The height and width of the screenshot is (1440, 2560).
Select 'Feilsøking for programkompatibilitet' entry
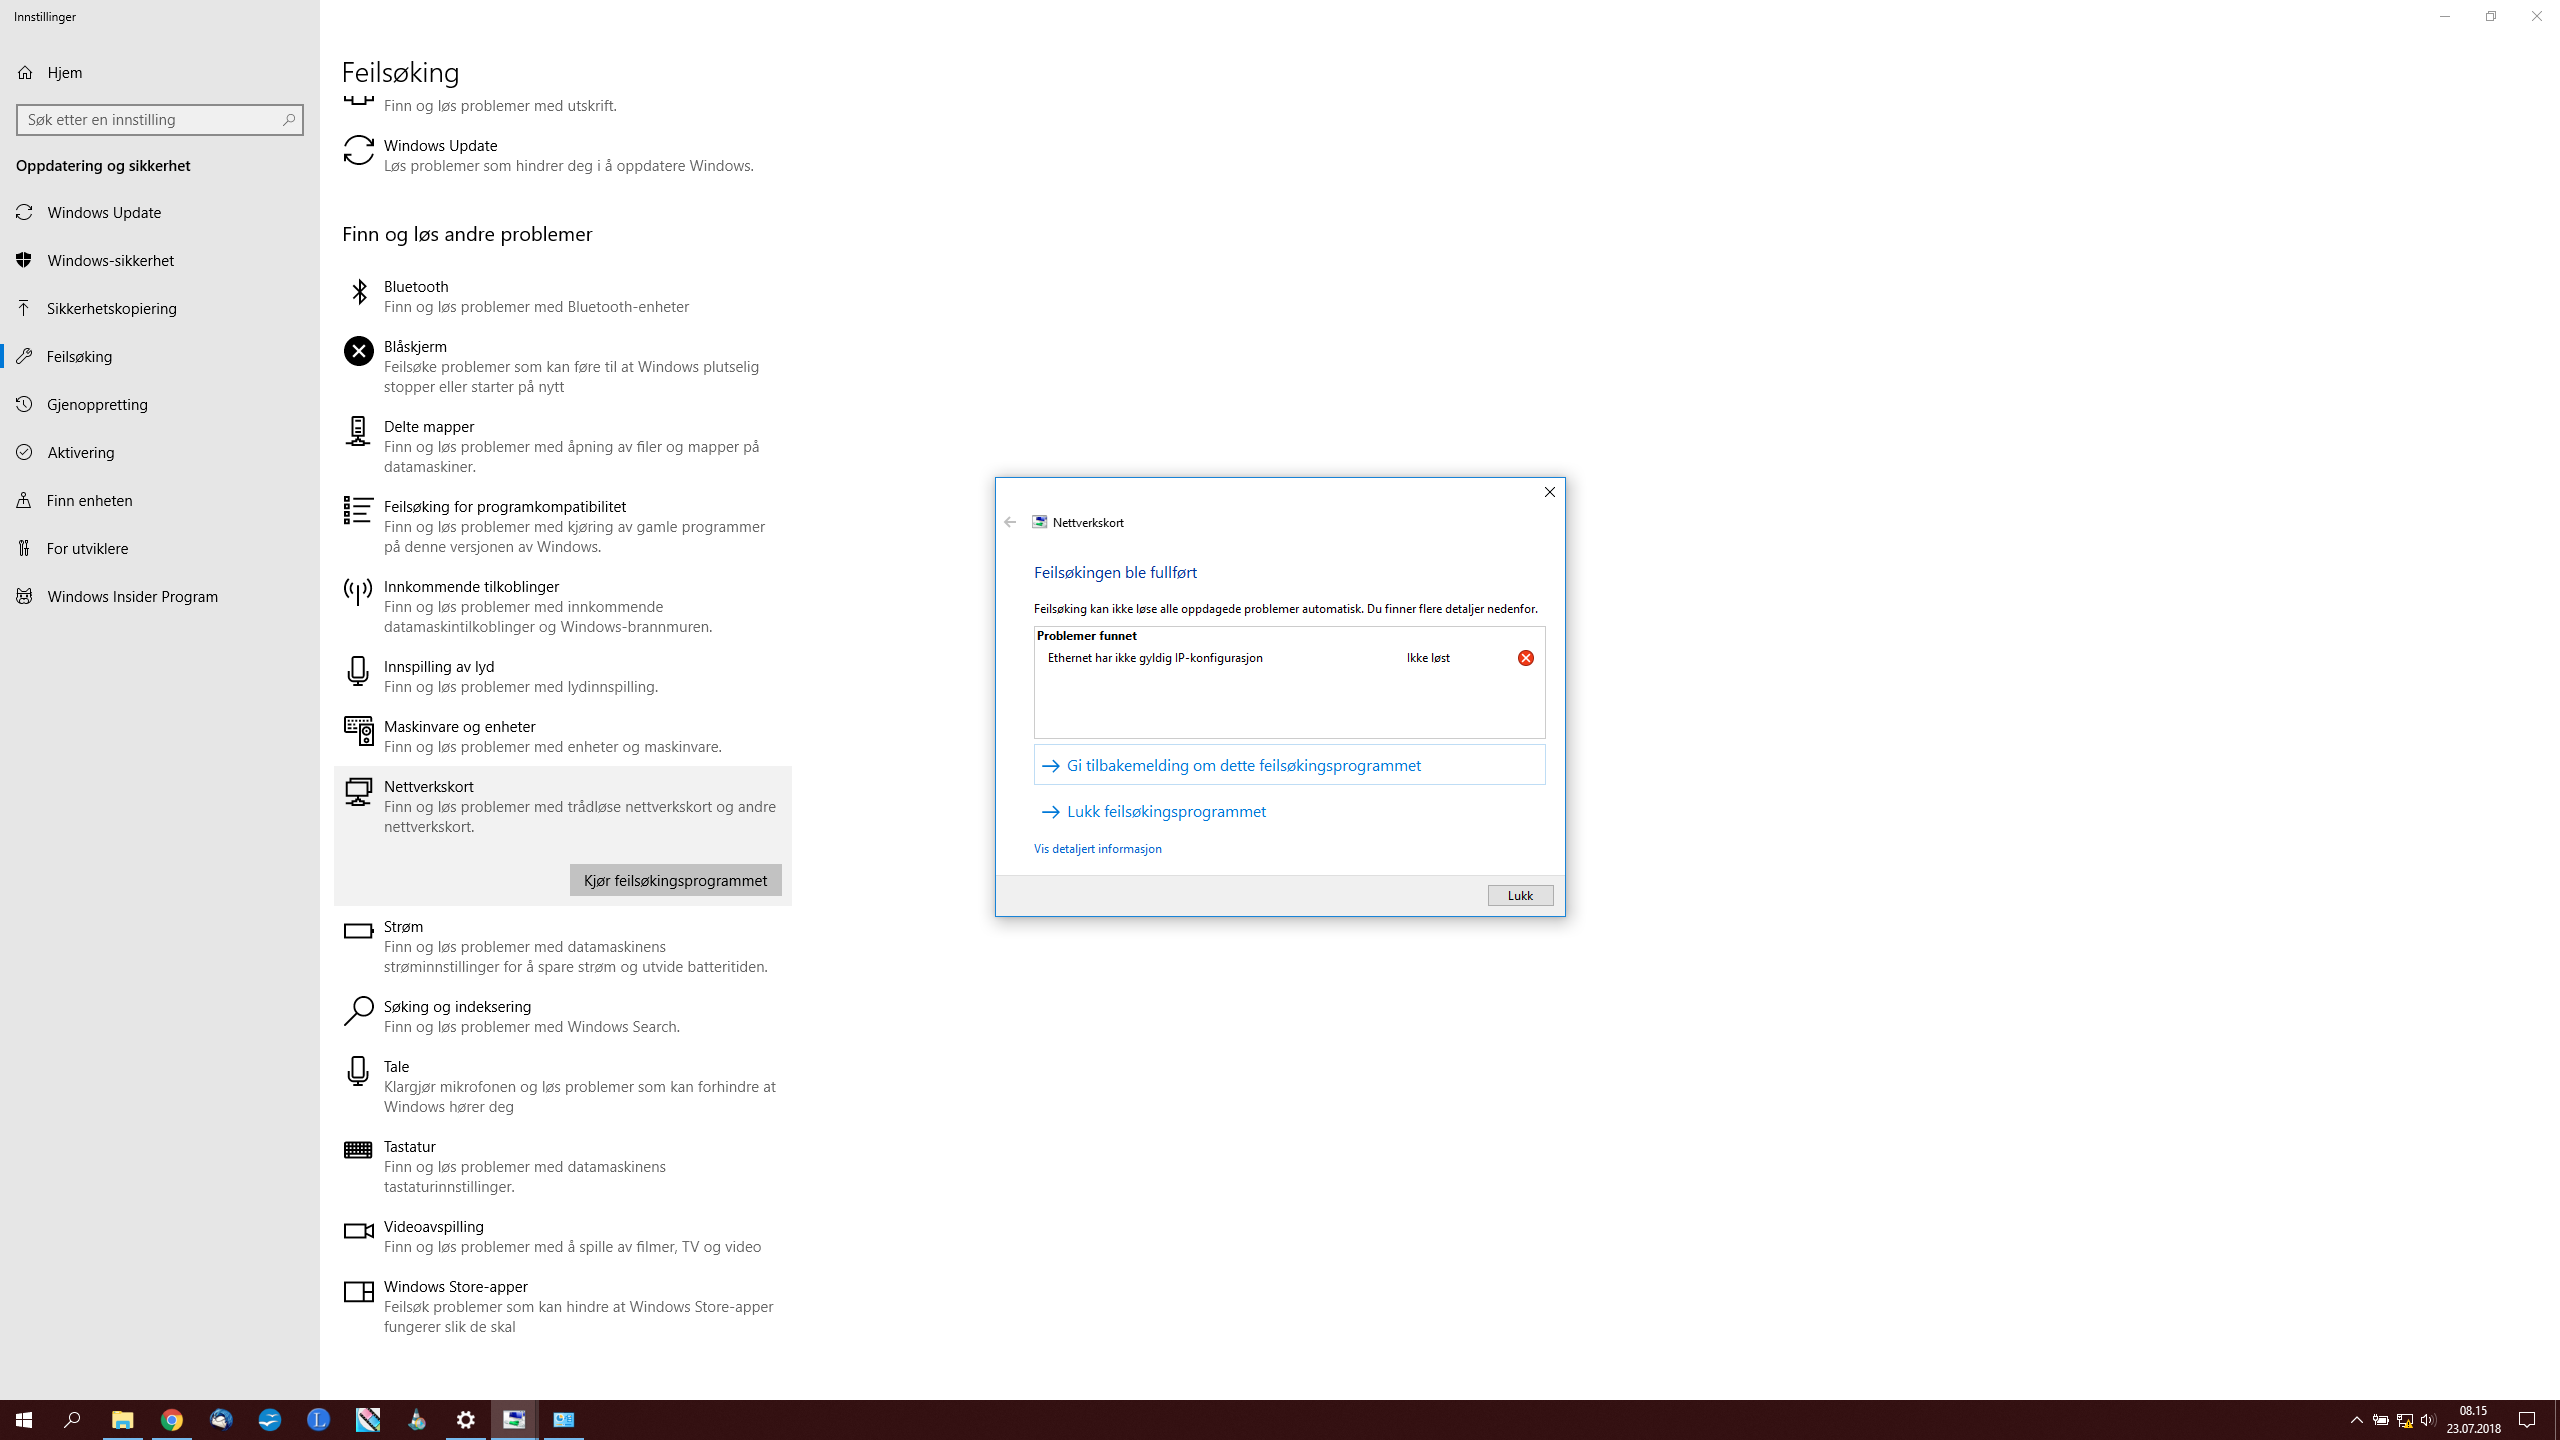pos(505,506)
